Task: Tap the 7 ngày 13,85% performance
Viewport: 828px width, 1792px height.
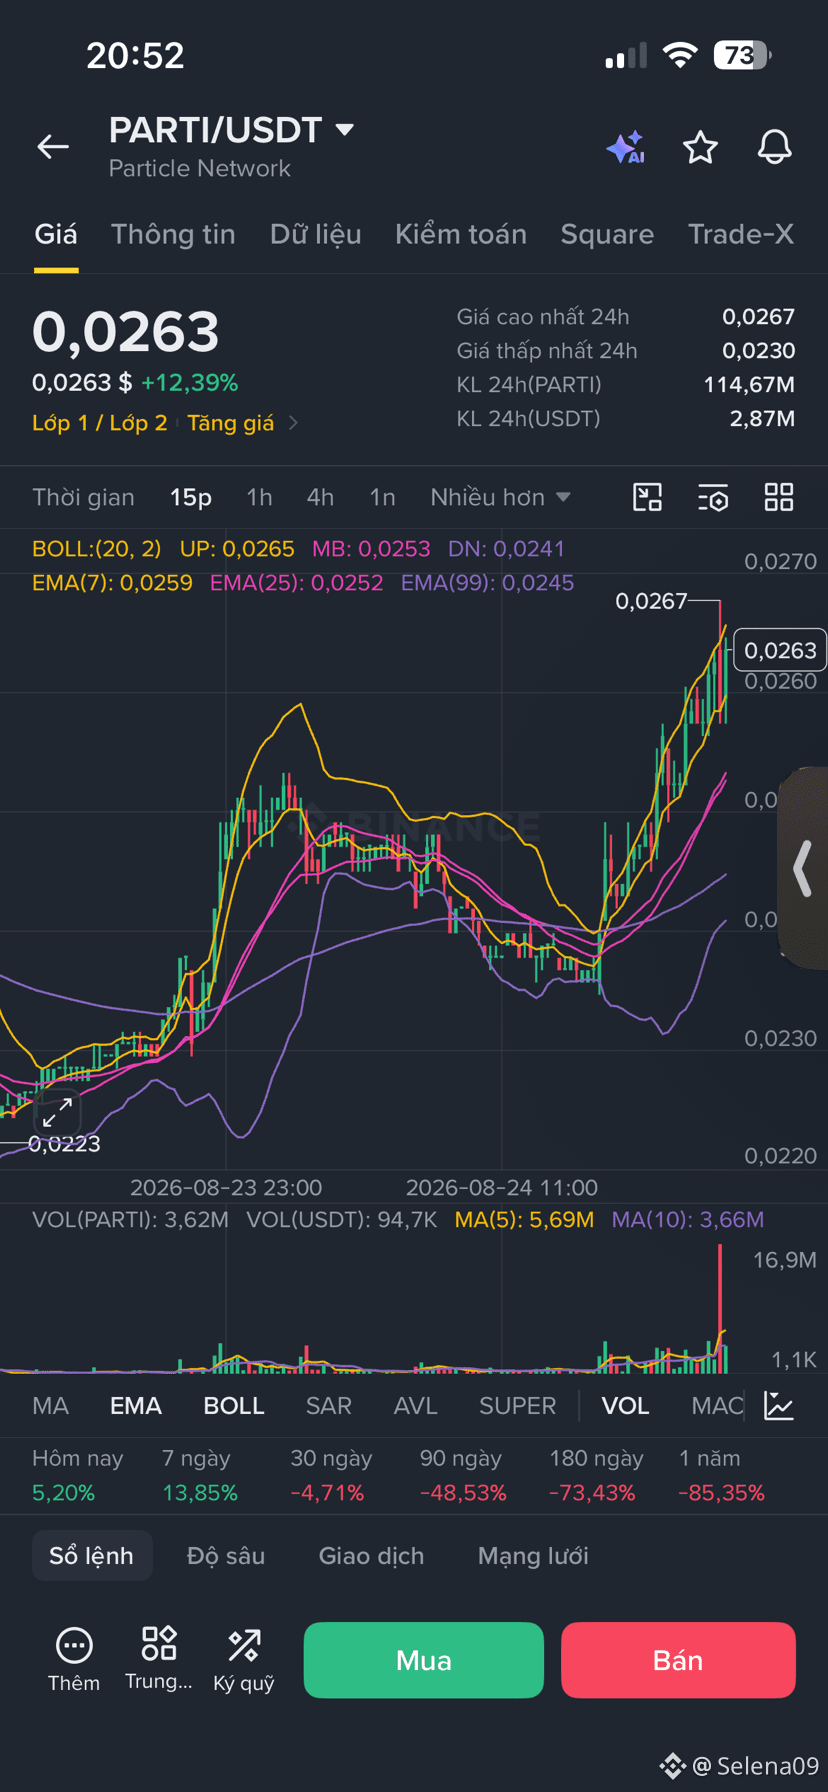Action: tap(199, 1475)
